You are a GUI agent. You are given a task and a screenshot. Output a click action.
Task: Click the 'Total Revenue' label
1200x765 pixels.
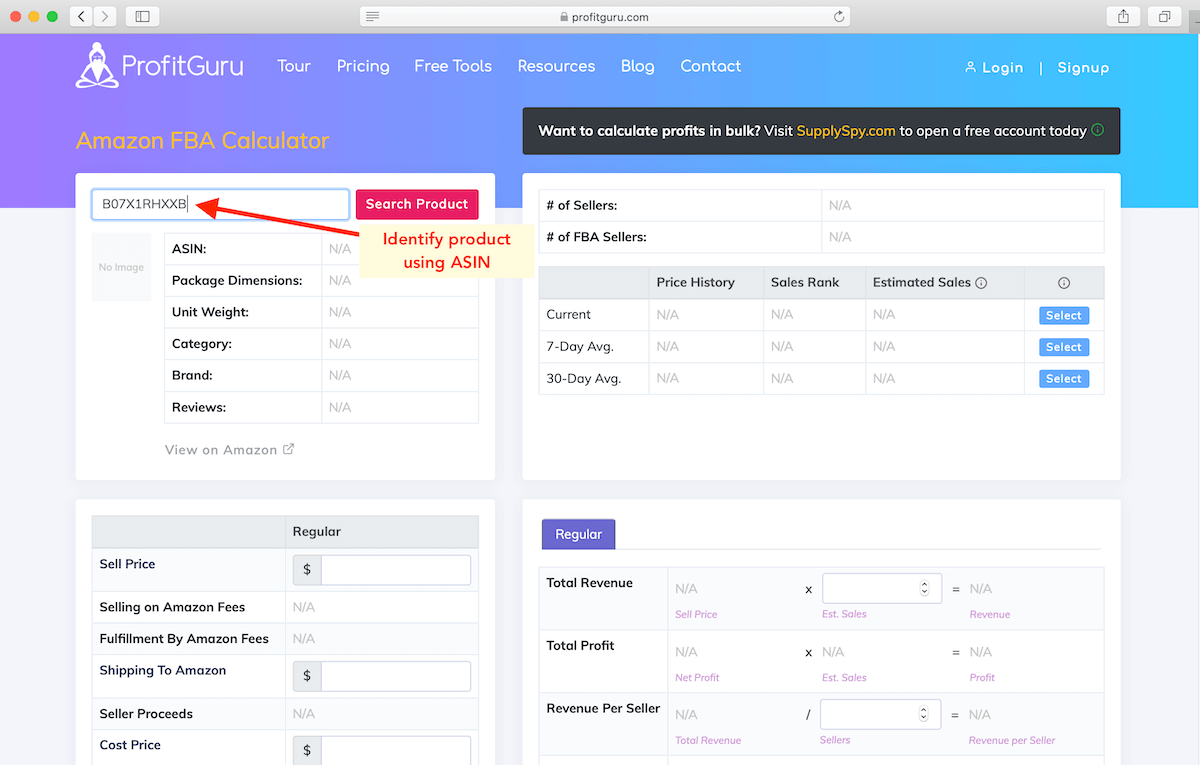point(590,583)
